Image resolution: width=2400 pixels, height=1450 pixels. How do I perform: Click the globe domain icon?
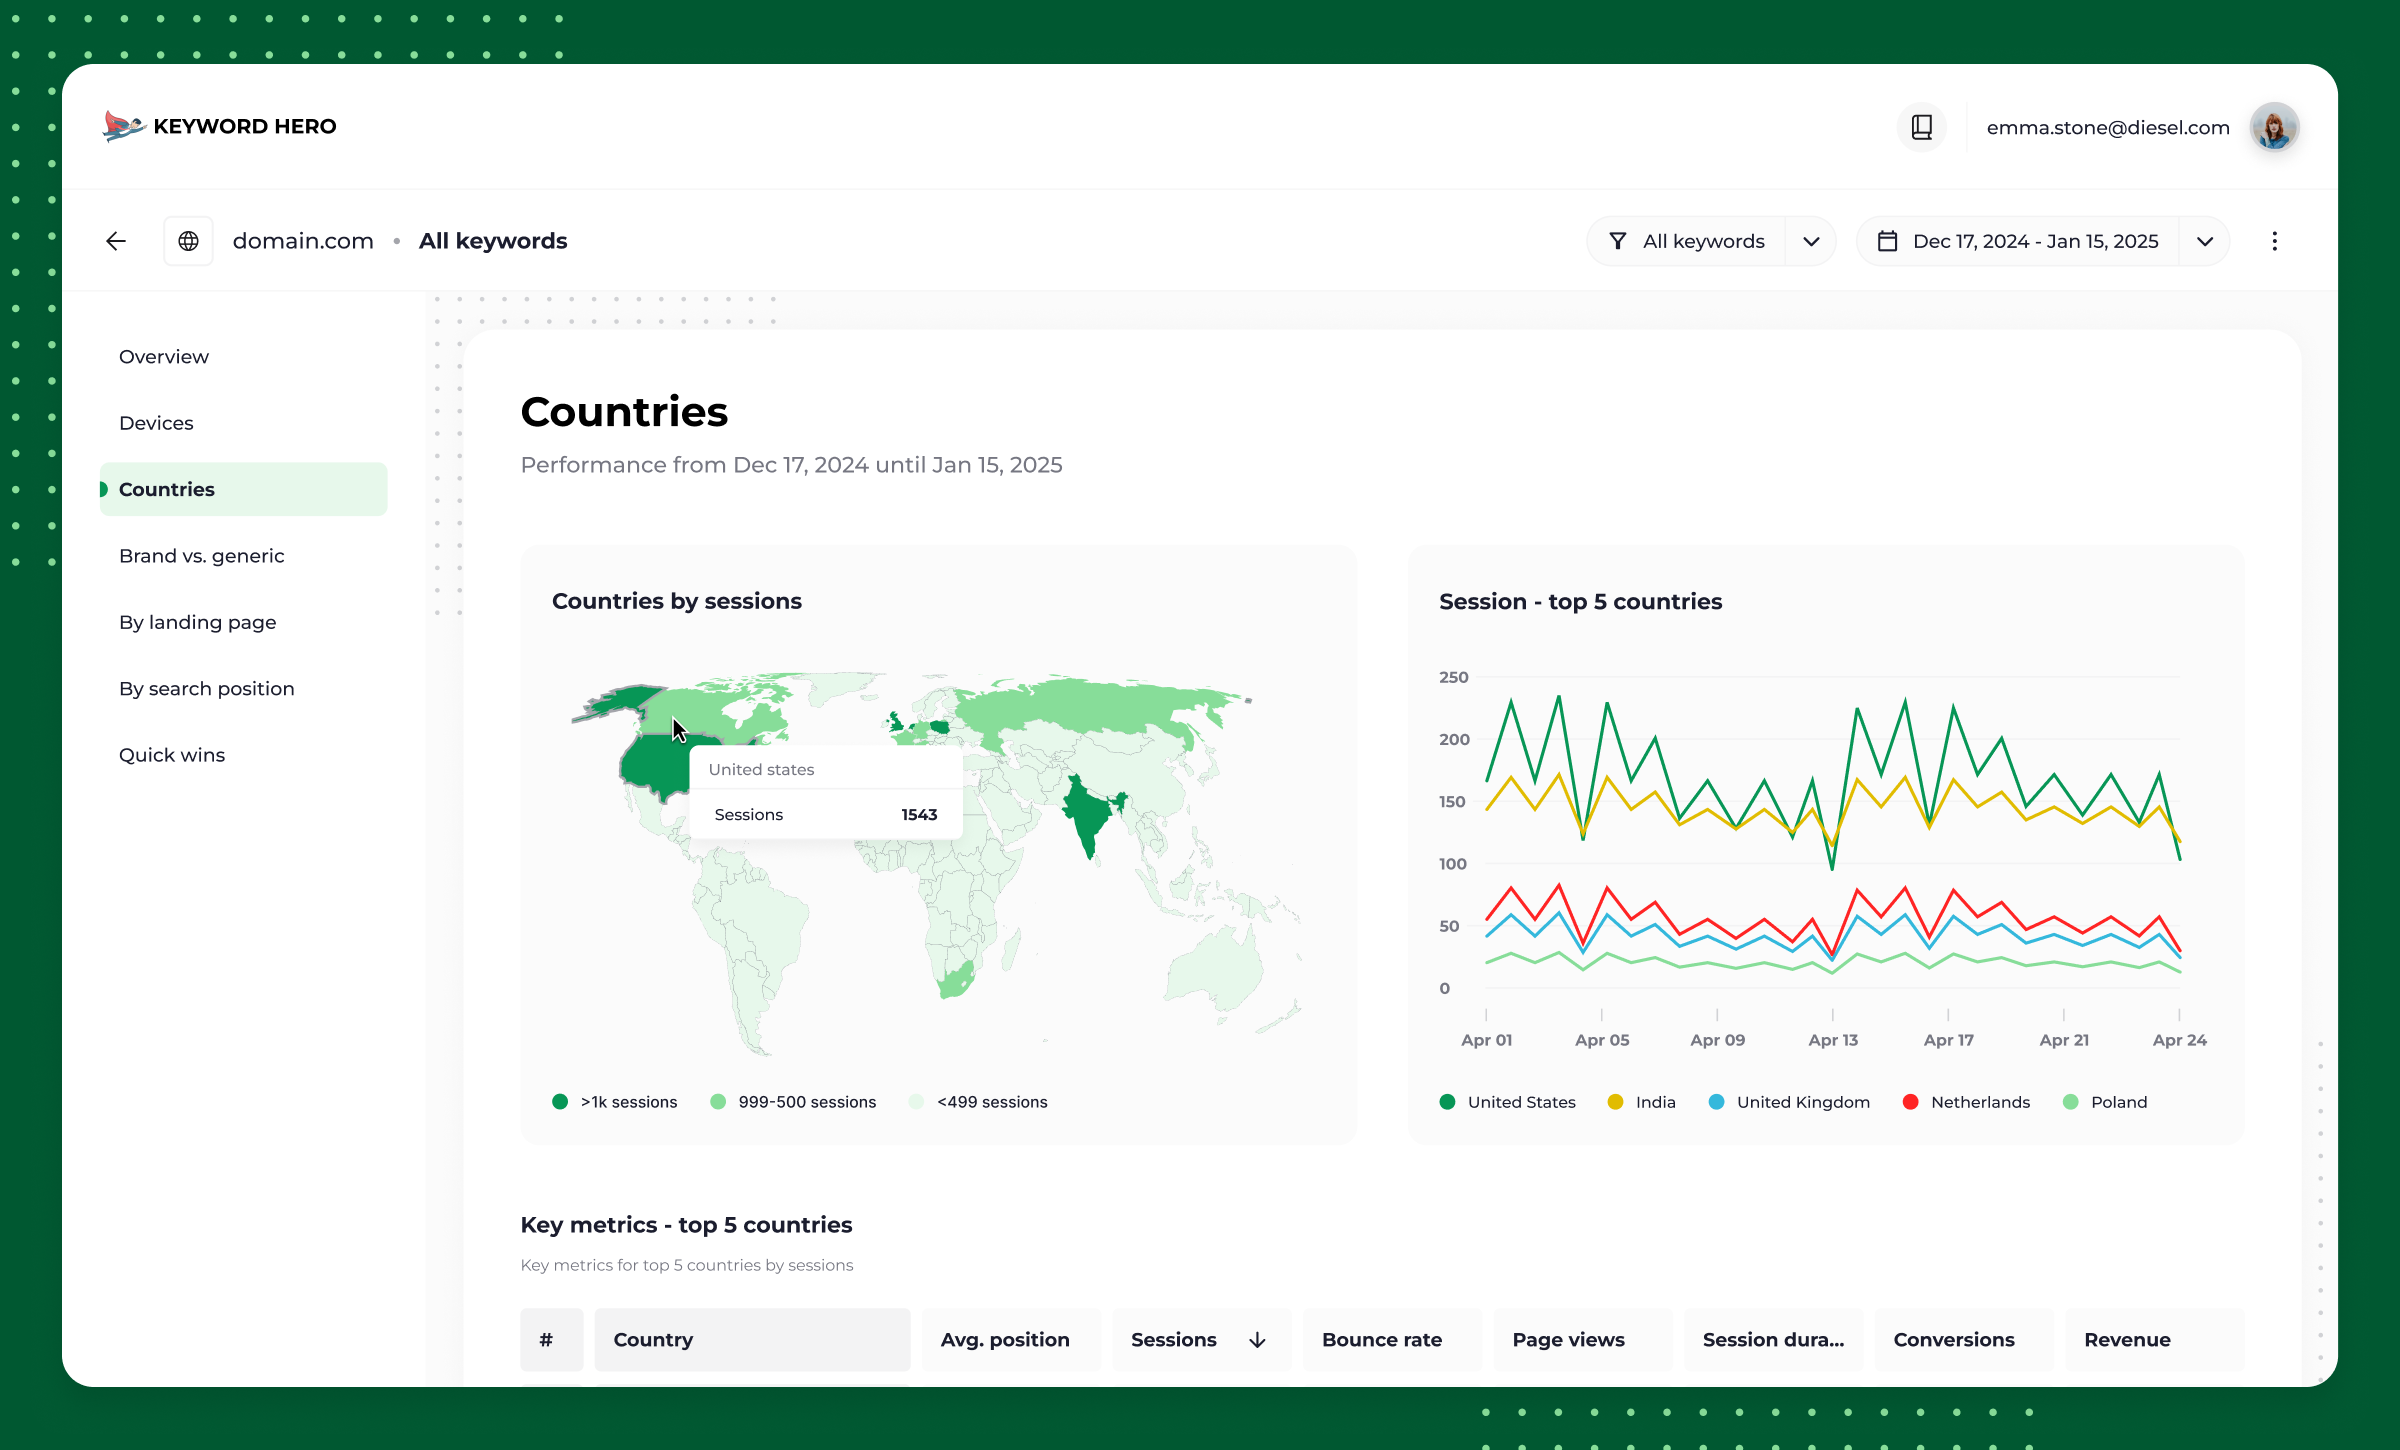[188, 241]
